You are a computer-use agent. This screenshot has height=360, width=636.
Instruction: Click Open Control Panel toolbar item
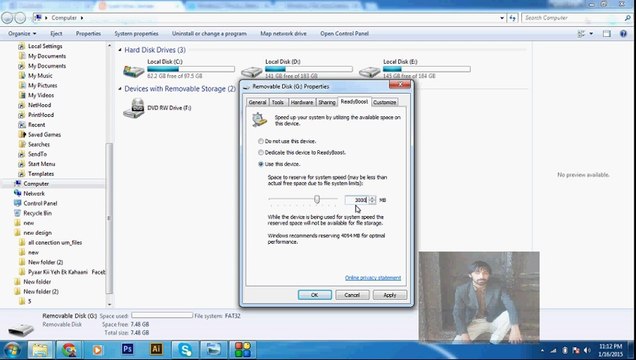pos(344,34)
